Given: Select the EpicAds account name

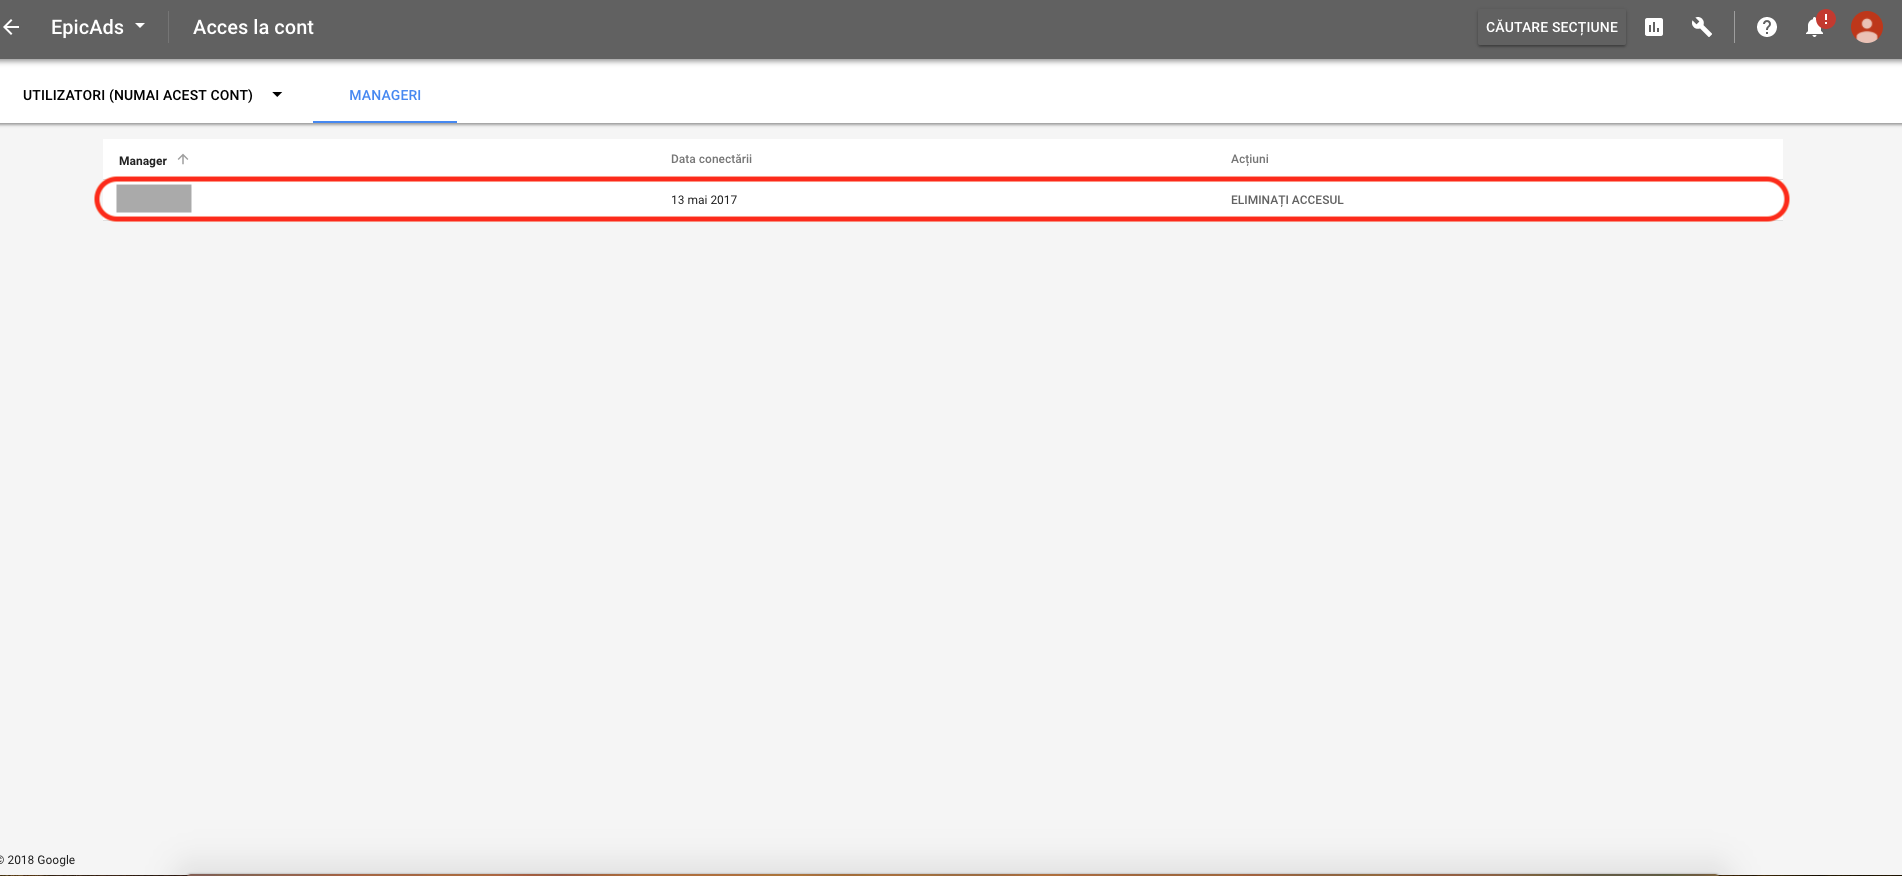Looking at the screenshot, I should click(x=87, y=27).
